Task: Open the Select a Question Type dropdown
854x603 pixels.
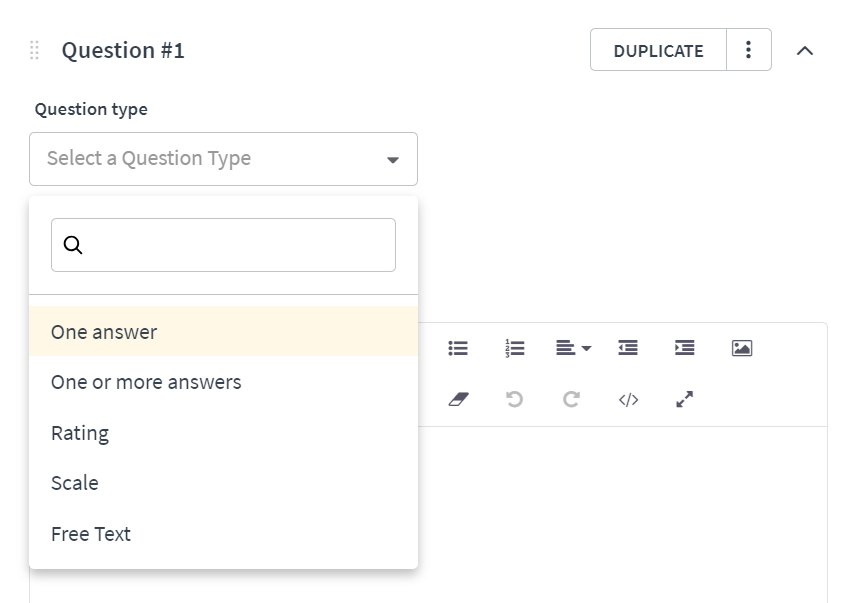Action: 223,159
